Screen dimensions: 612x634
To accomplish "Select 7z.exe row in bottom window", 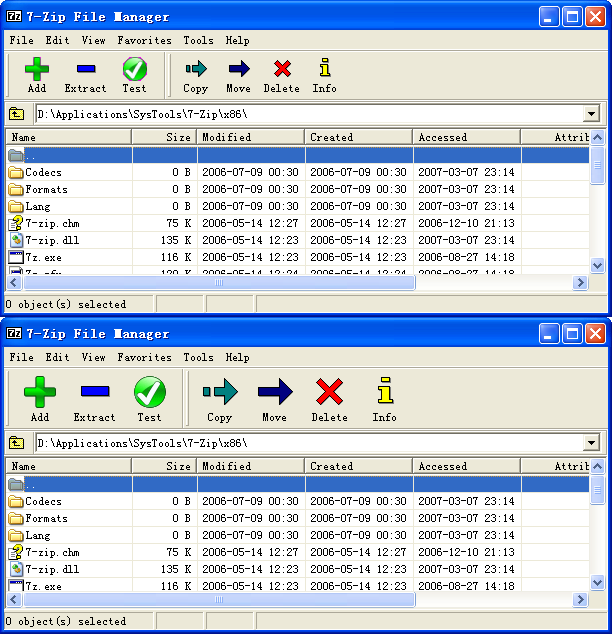I will (x=298, y=585).
